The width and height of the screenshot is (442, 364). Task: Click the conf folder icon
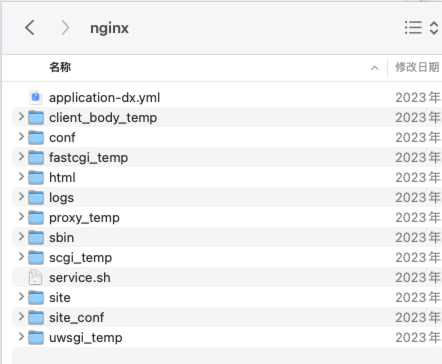36,137
